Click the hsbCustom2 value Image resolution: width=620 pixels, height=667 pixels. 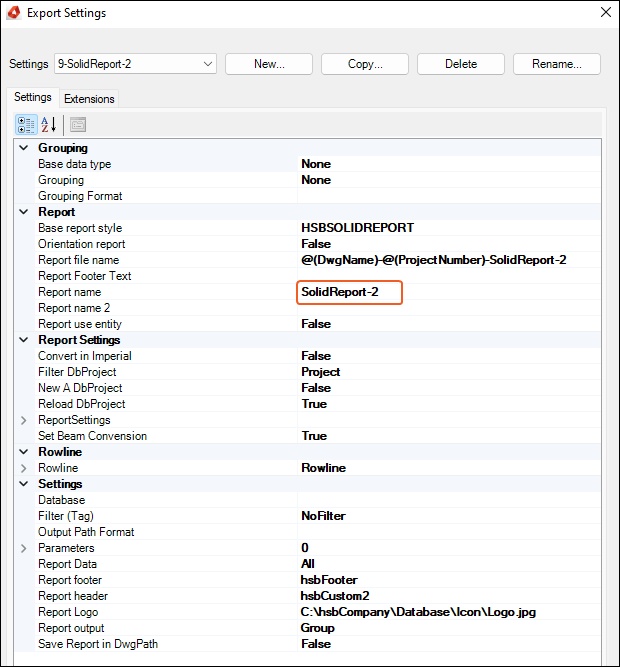point(335,596)
